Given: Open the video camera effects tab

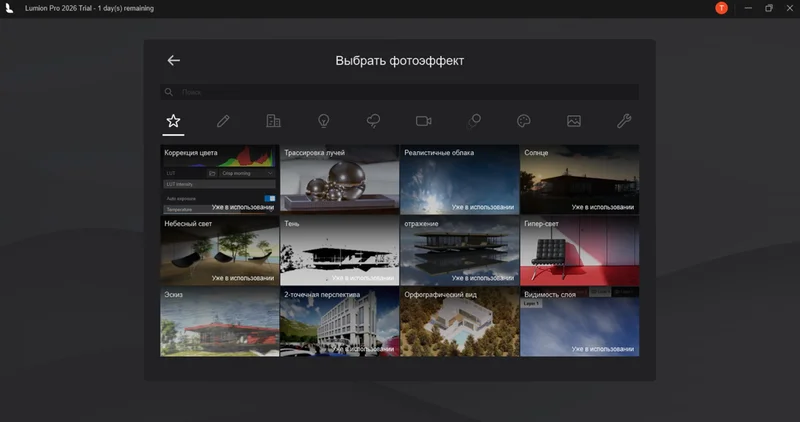Looking at the screenshot, I should tap(423, 121).
